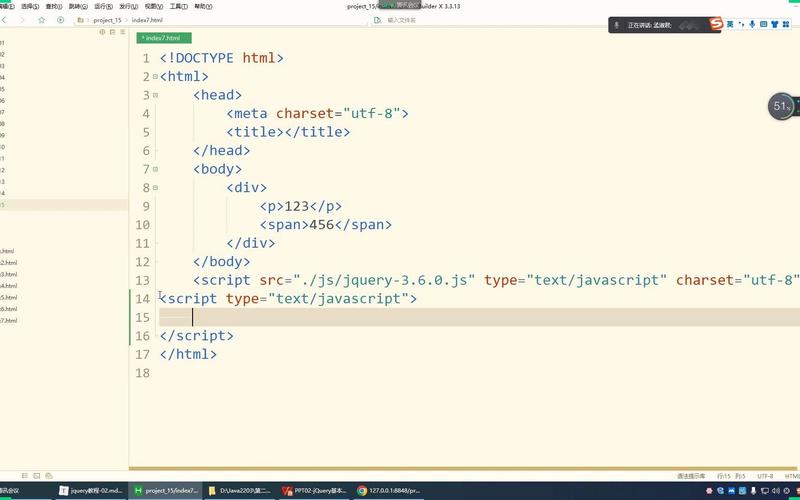Image resolution: width=800 pixels, height=500 pixels.
Task: Click the first circular icon in project panel header
Action: coord(102,32)
